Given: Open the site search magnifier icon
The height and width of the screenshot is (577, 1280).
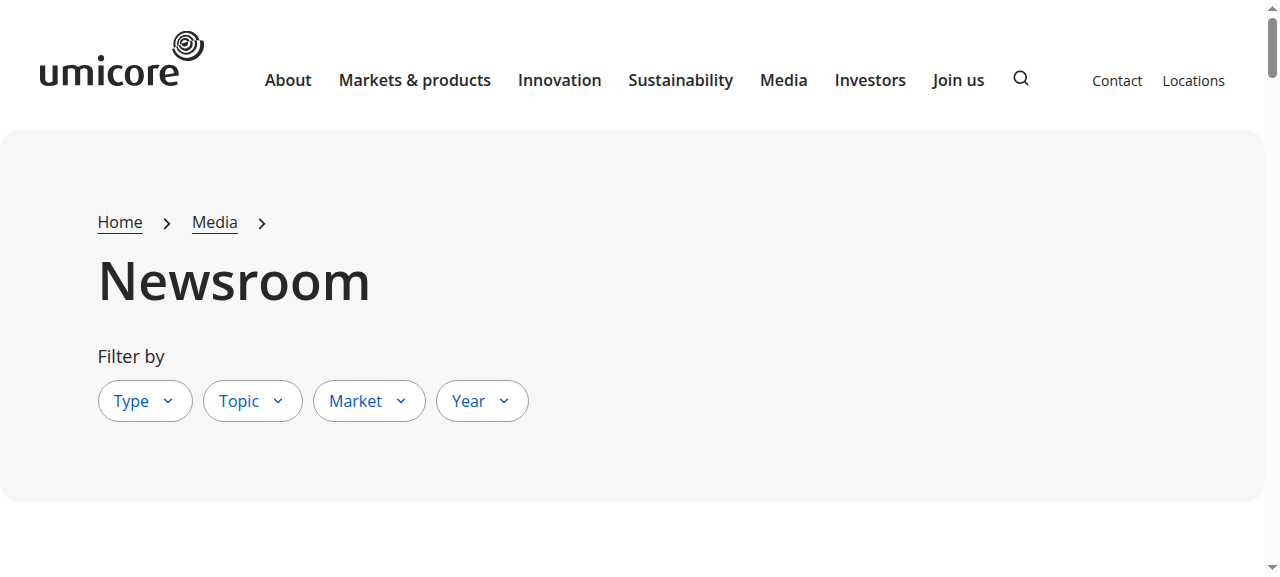Looking at the screenshot, I should [1020, 79].
